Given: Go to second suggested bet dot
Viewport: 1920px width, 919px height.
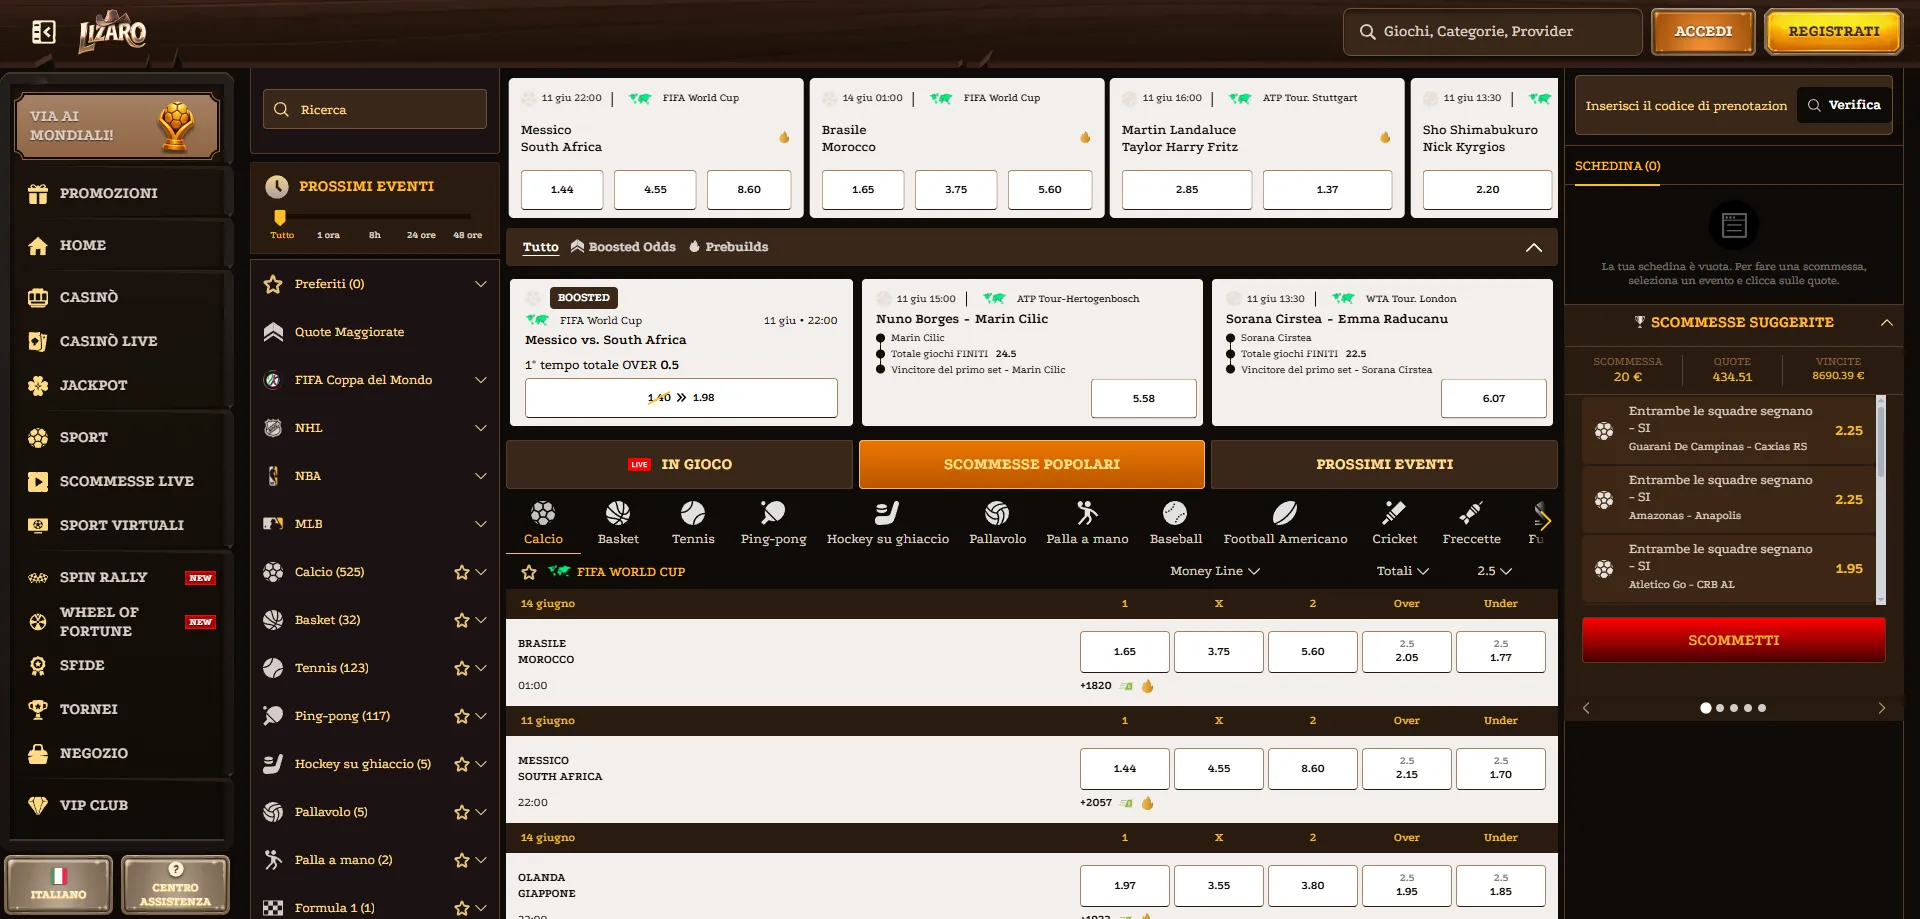Looking at the screenshot, I should click(x=1719, y=708).
